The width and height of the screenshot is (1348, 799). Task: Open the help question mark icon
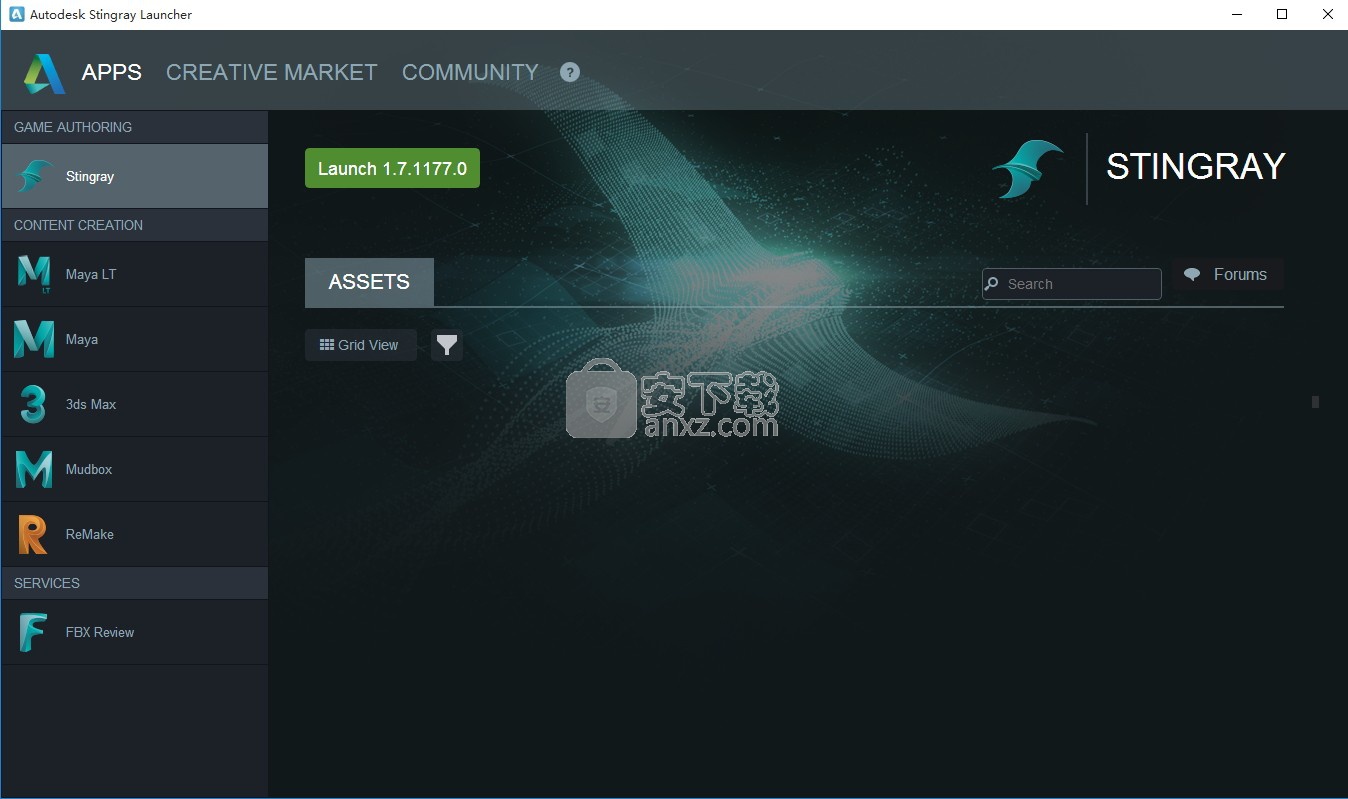[570, 72]
